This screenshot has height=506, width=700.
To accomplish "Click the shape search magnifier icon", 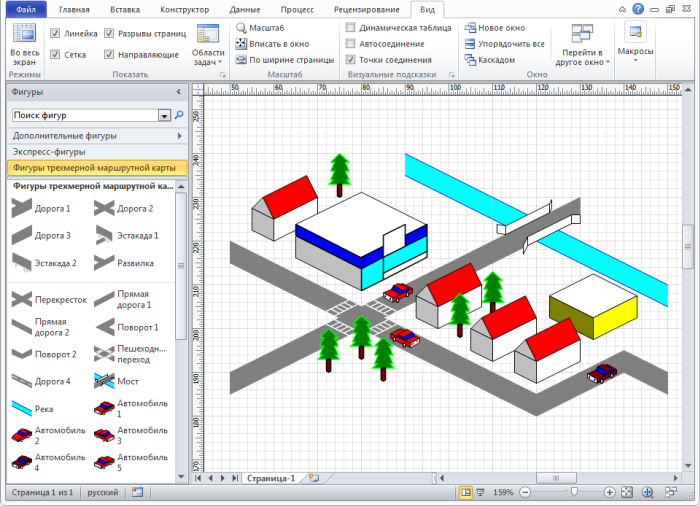I will click(x=179, y=115).
